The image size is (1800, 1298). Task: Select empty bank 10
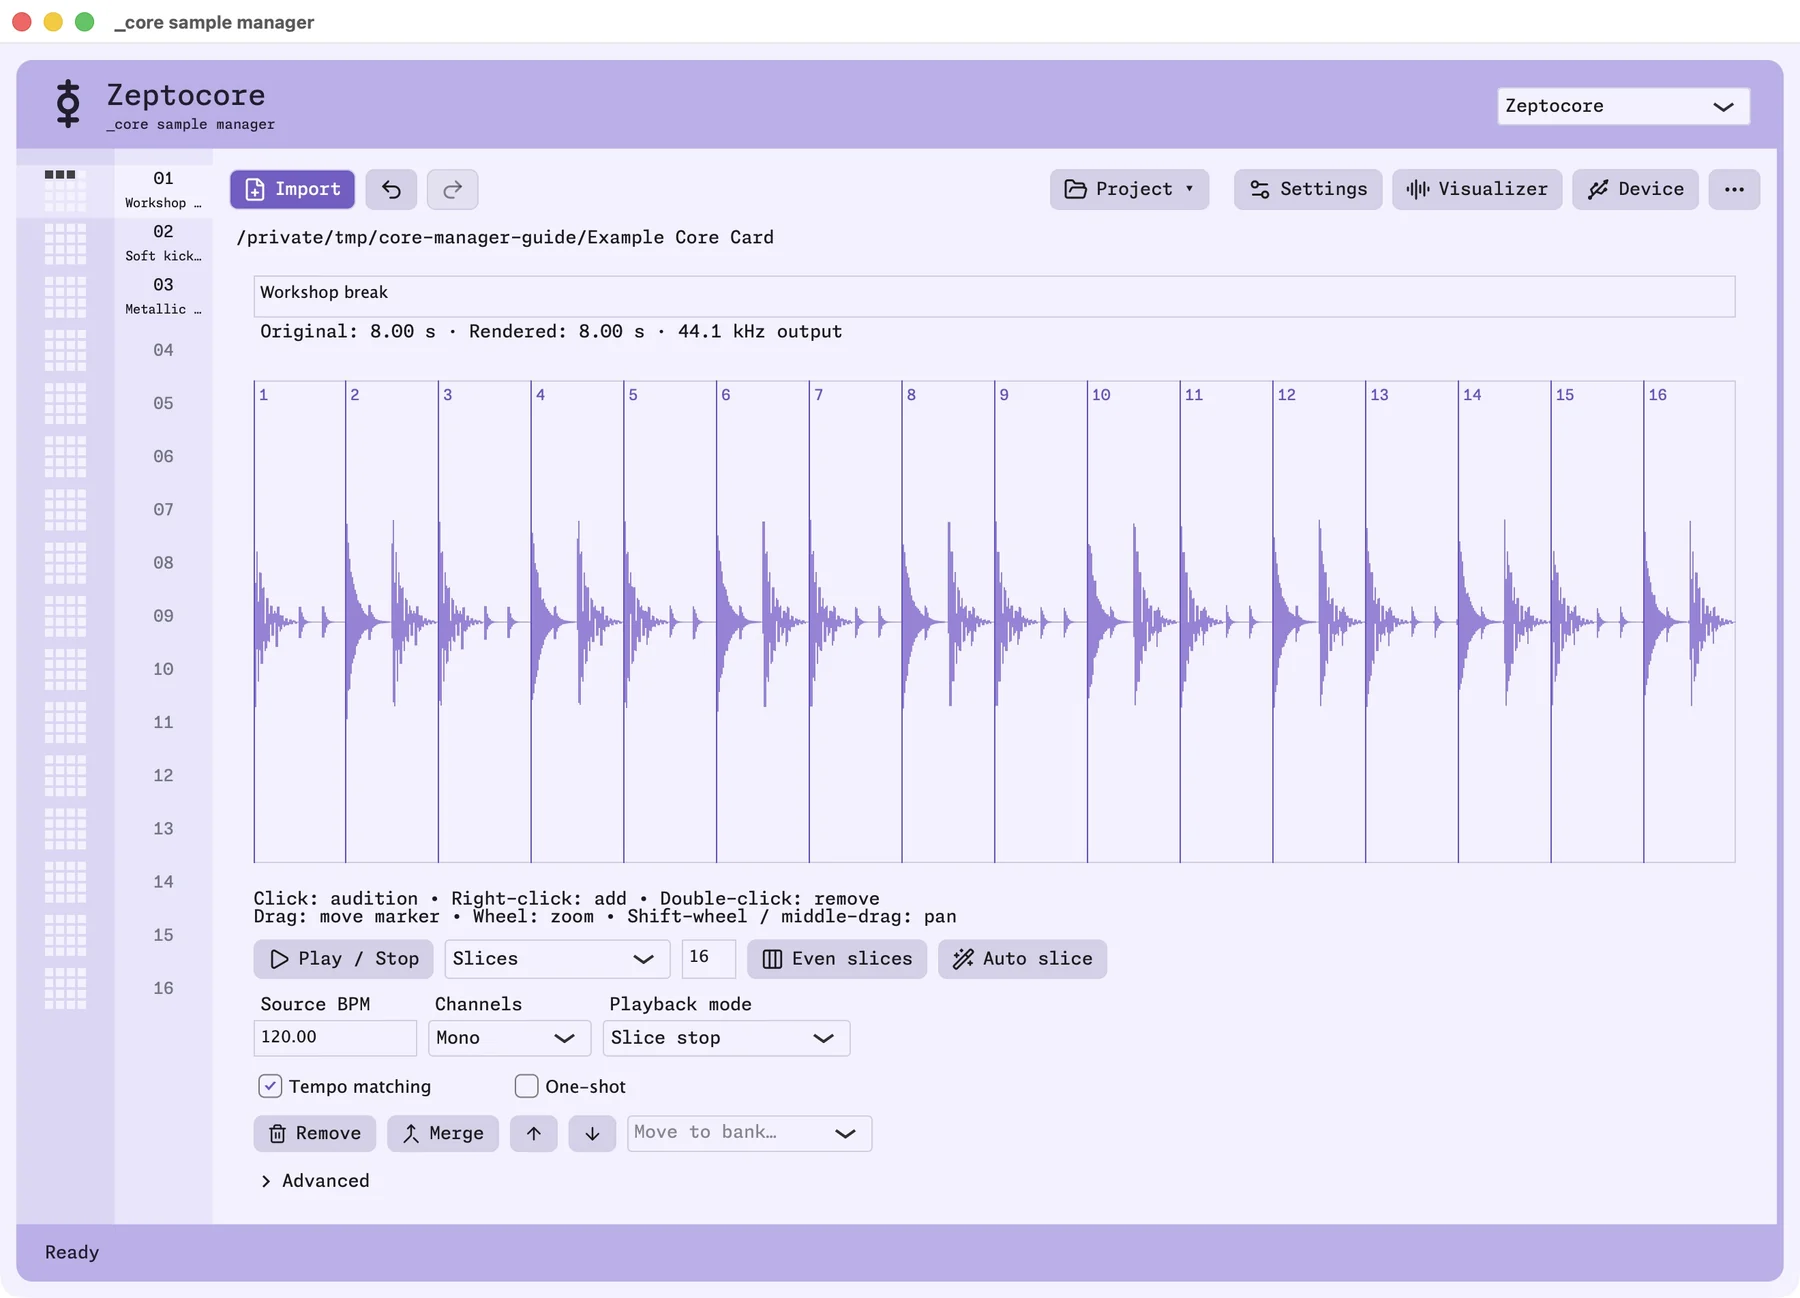click(163, 669)
